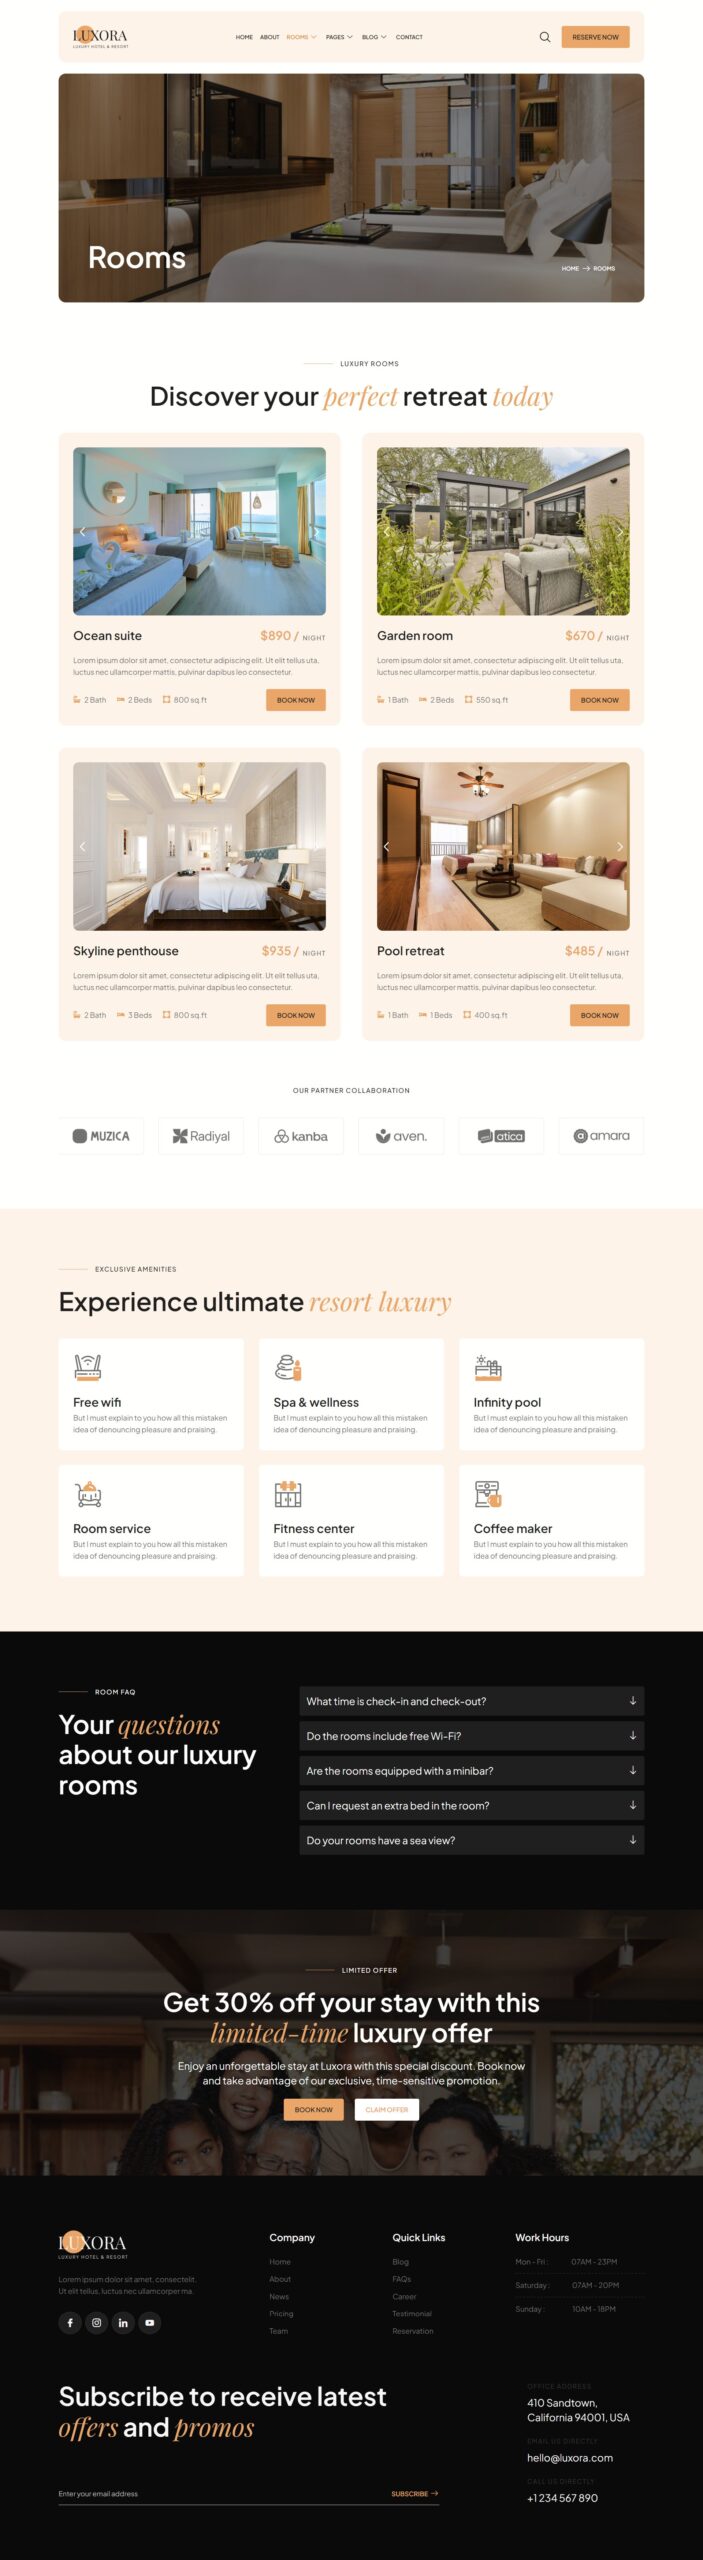Click the Reserve Now button

(x=595, y=37)
